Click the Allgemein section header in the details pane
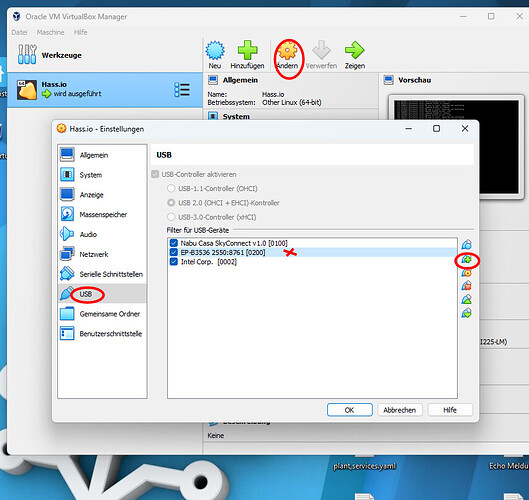This screenshot has height=500, width=529. pos(240,80)
